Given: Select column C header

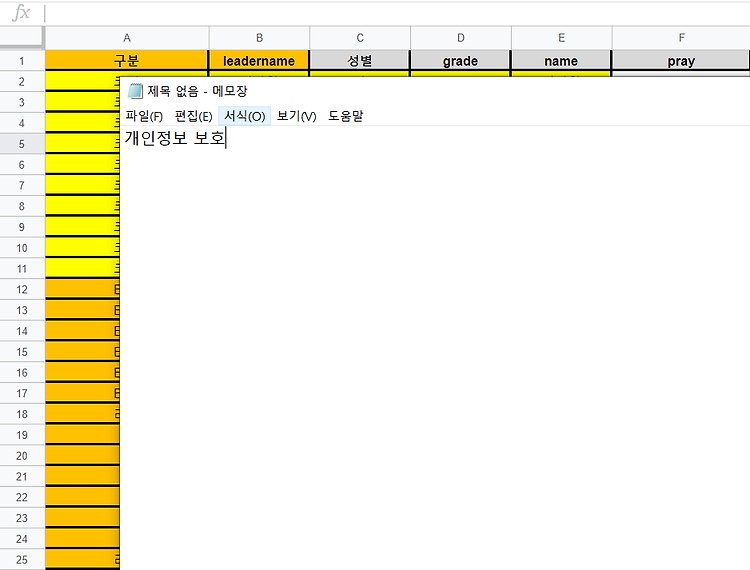Looking at the screenshot, I should click(360, 38).
